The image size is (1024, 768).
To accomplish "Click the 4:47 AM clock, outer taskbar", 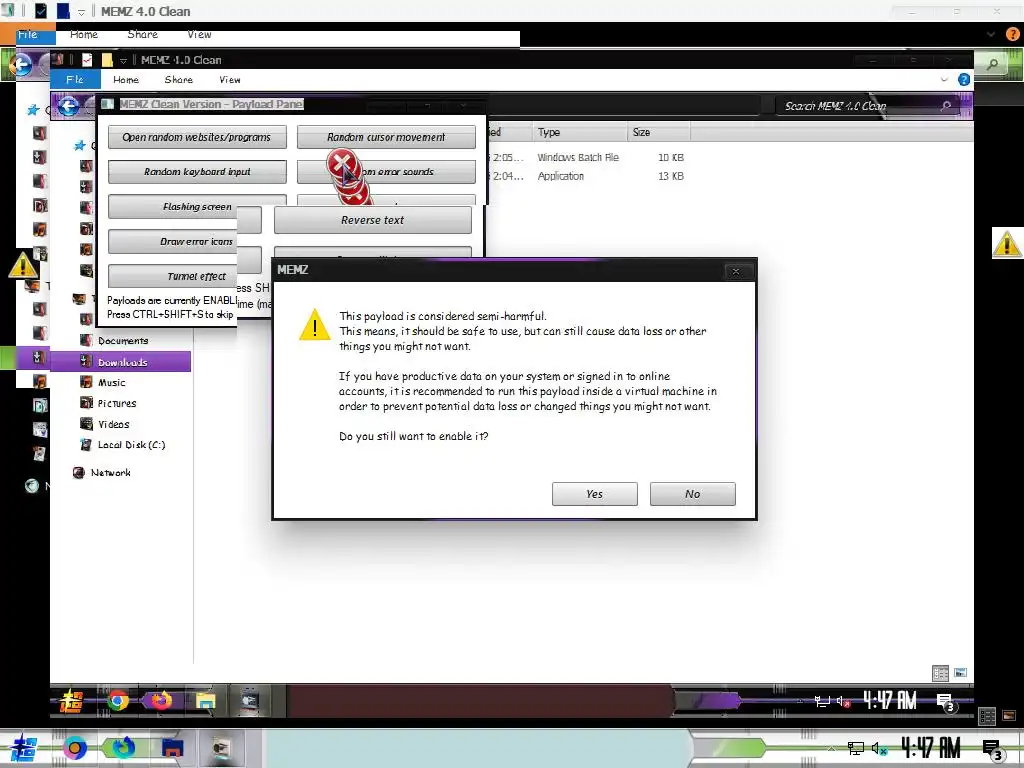I will (x=931, y=748).
